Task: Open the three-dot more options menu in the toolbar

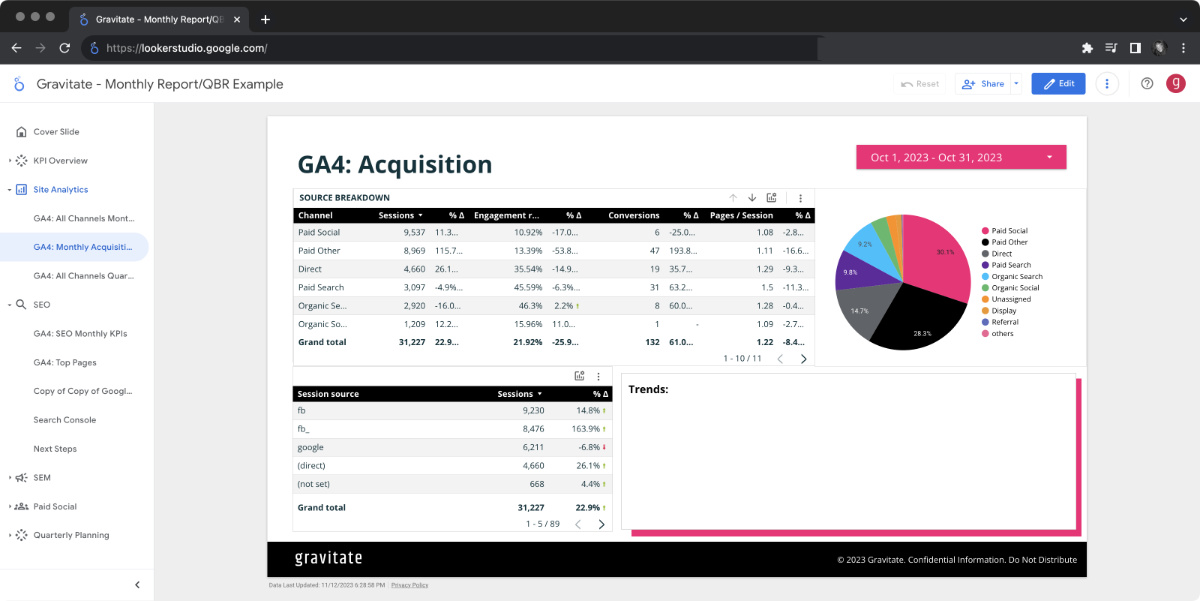Action: [x=1106, y=83]
